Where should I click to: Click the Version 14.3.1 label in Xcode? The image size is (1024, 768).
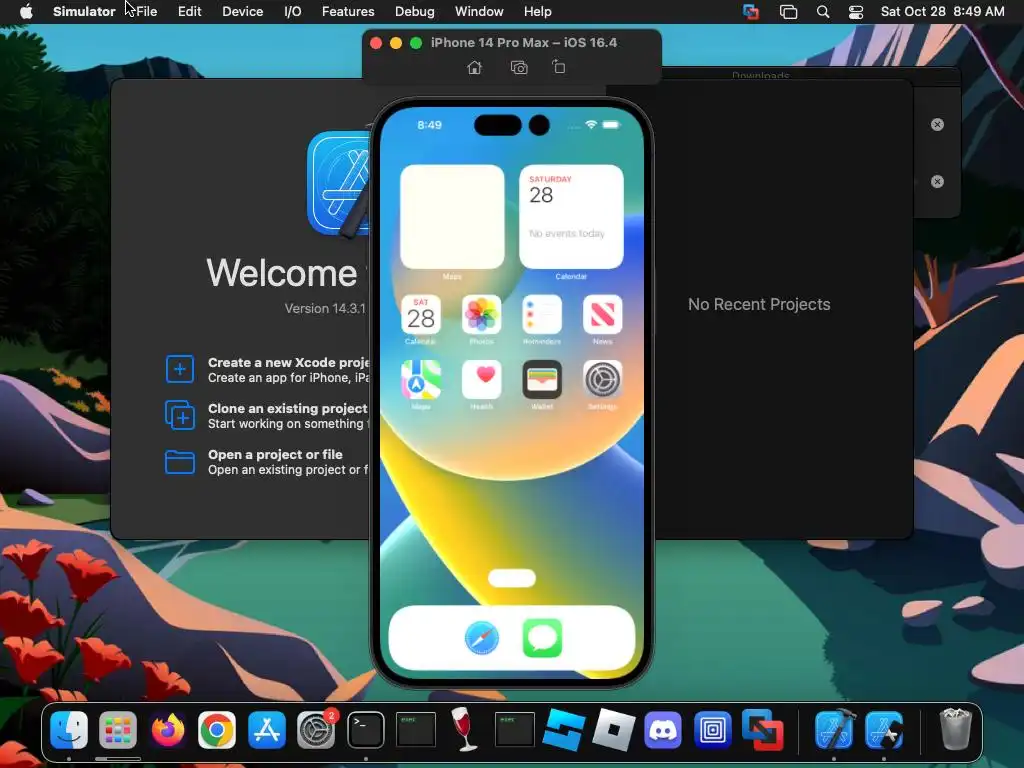[x=325, y=308]
